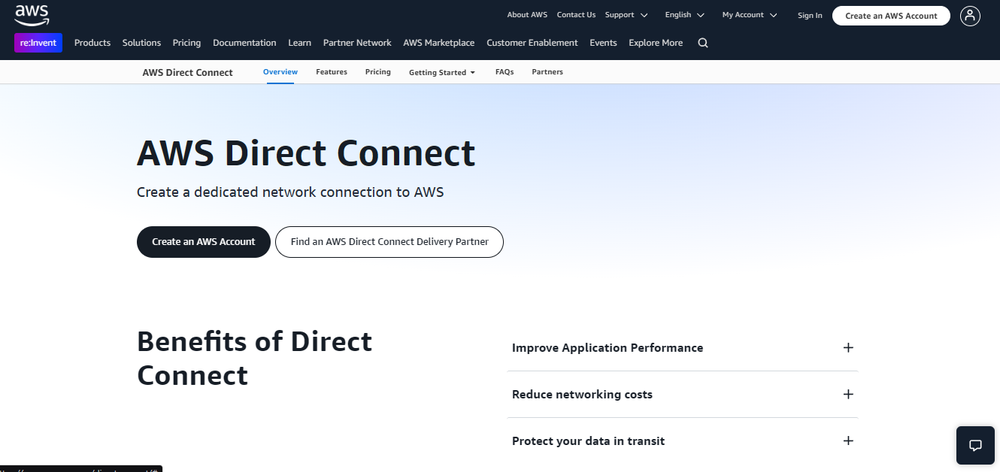The image size is (1000, 472).
Task: Open the chat support widget icon
Action: tap(975, 445)
